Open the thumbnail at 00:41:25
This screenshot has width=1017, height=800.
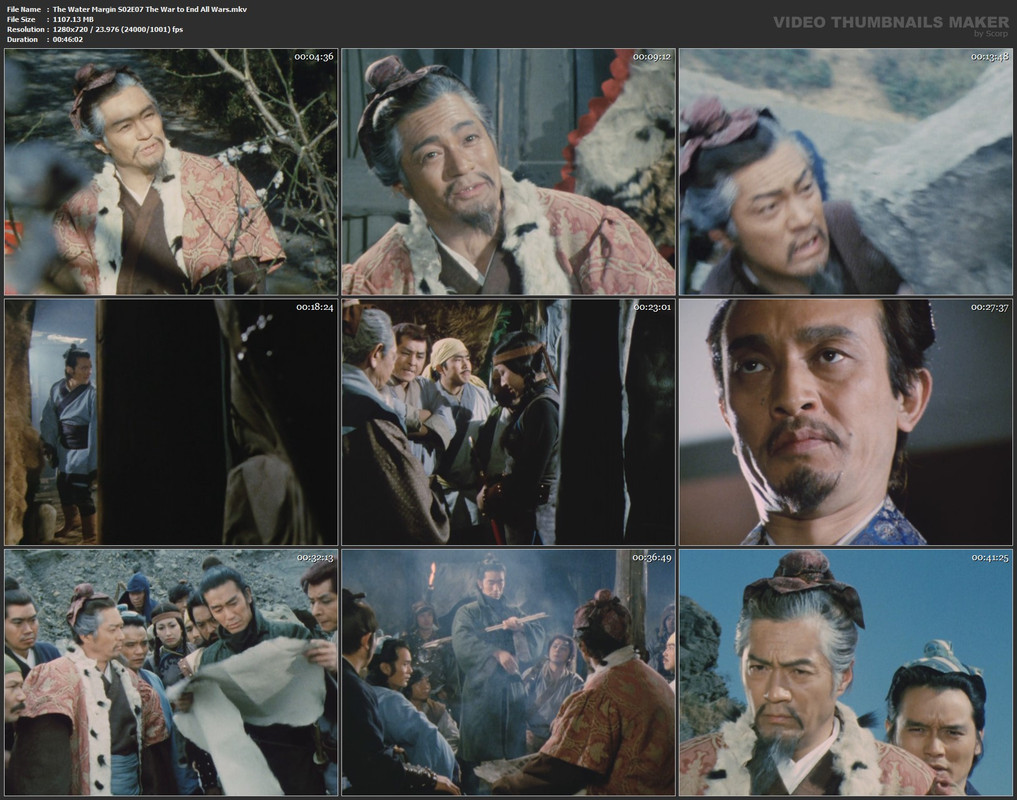pos(846,673)
